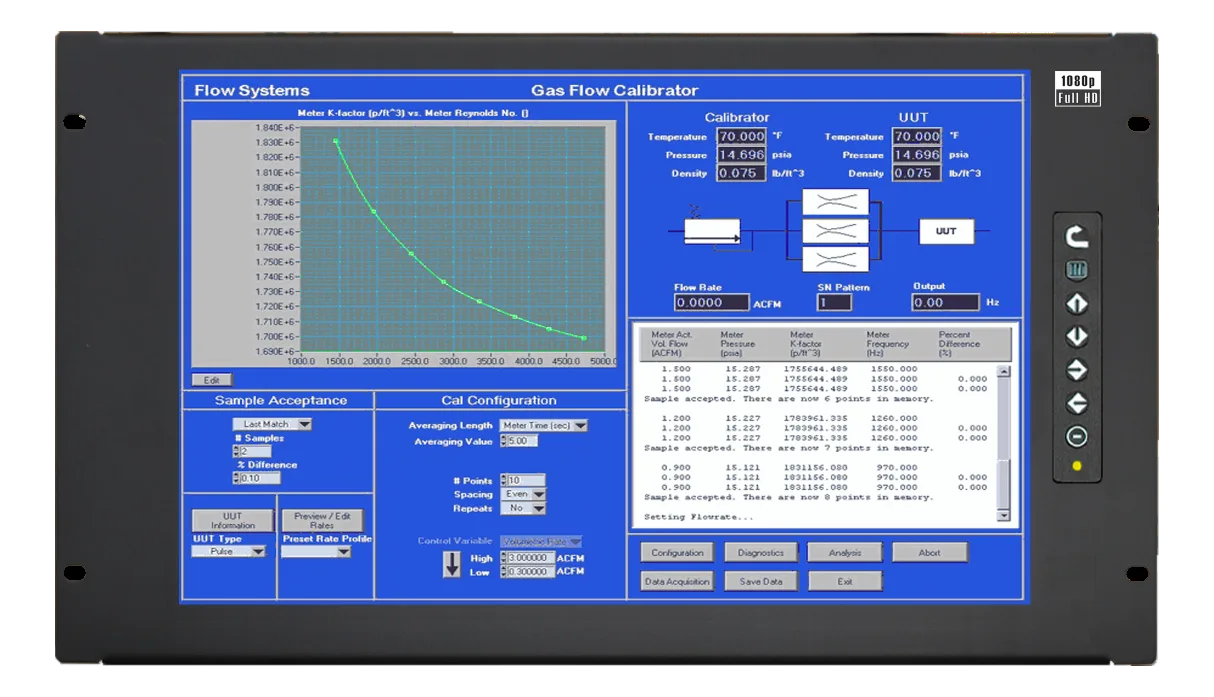Click the High 3.000000 ACFM field
1214x697 pixels.
pos(530,557)
